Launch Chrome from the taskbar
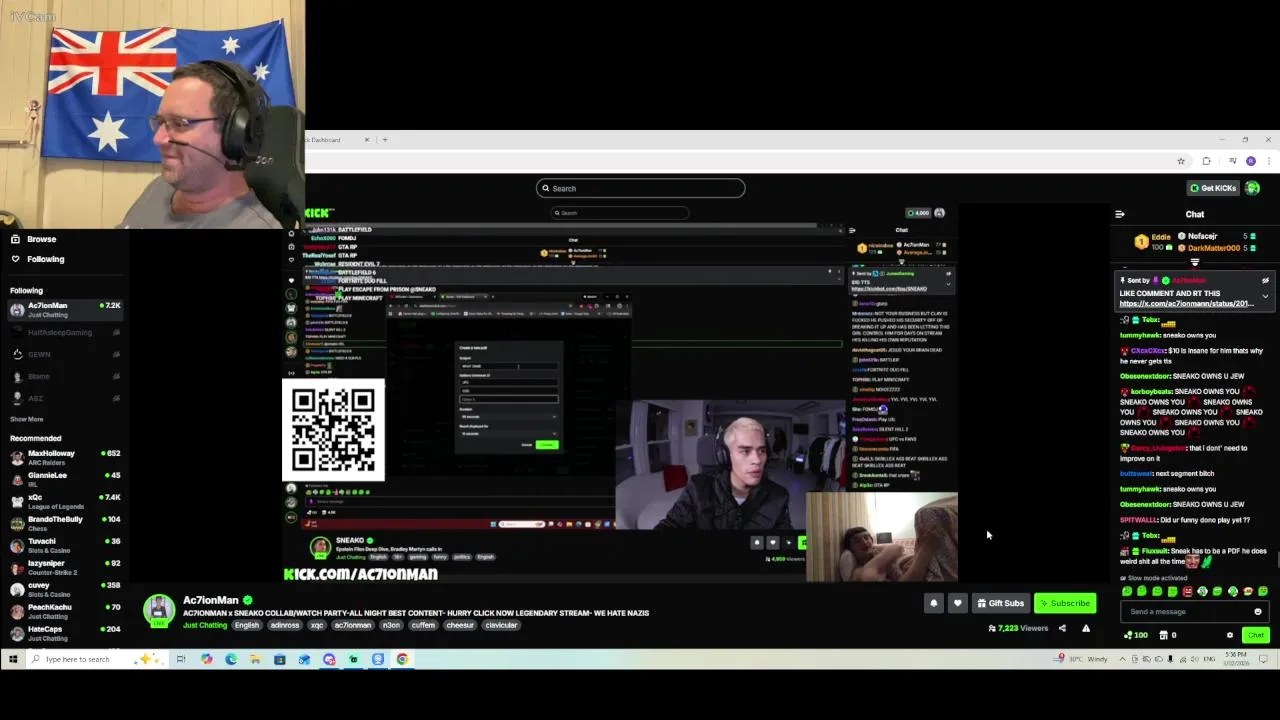 pyautogui.click(x=402, y=659)
